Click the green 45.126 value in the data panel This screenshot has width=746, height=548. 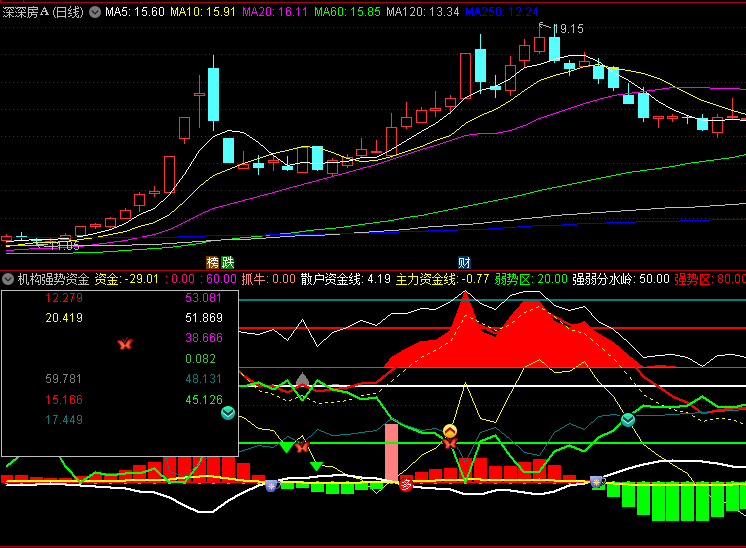click(204, 400)
